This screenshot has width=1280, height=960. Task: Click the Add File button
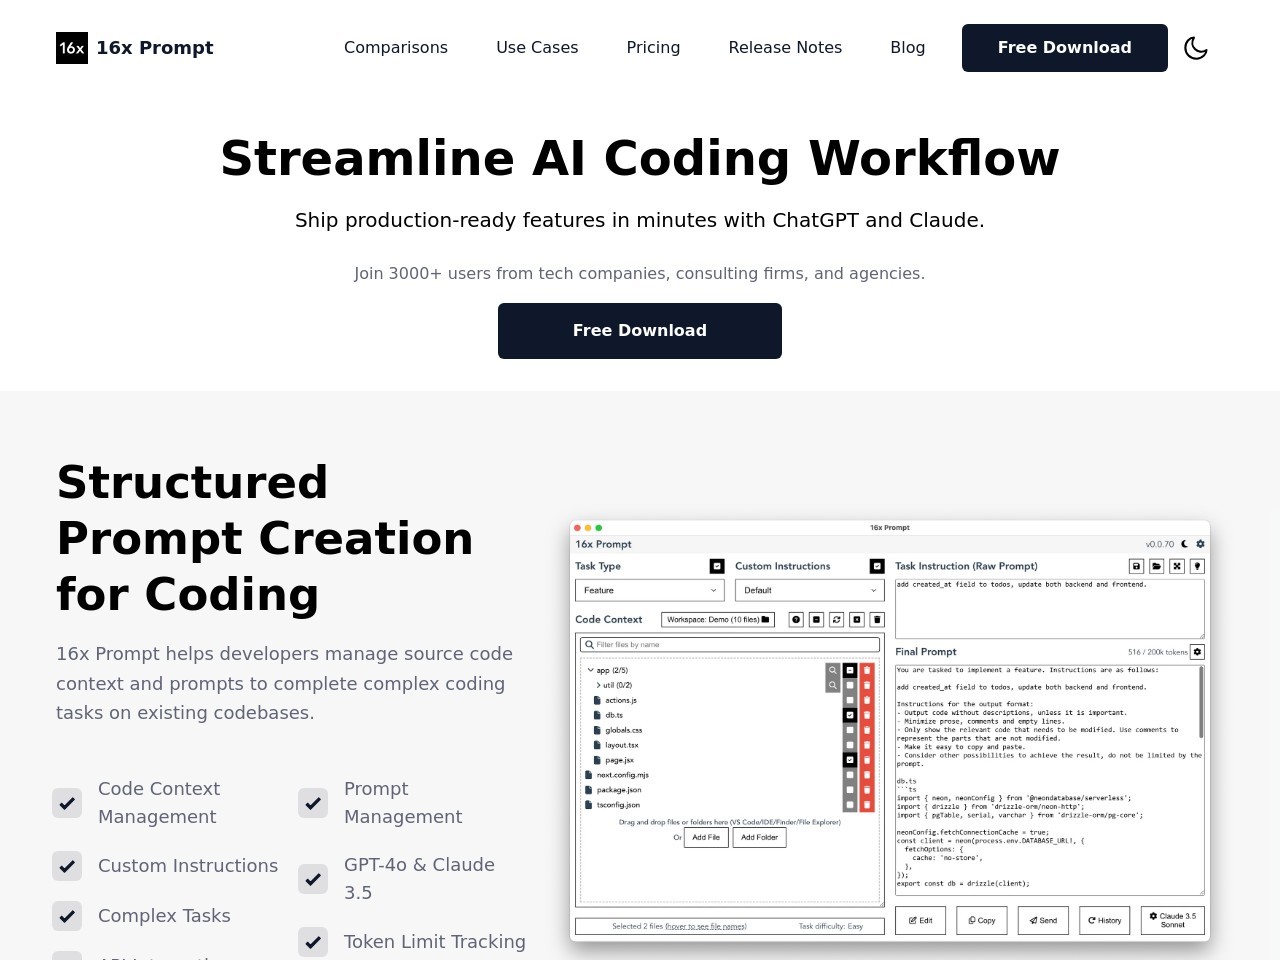tap(706, 837)
